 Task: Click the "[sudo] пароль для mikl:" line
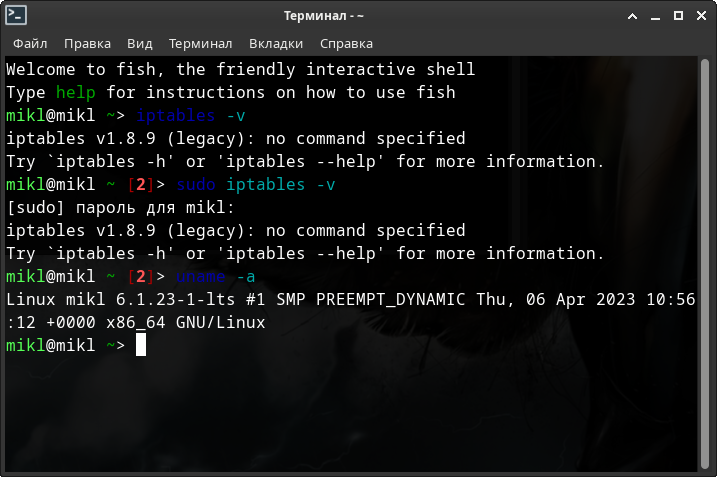(x=120, y=208)
